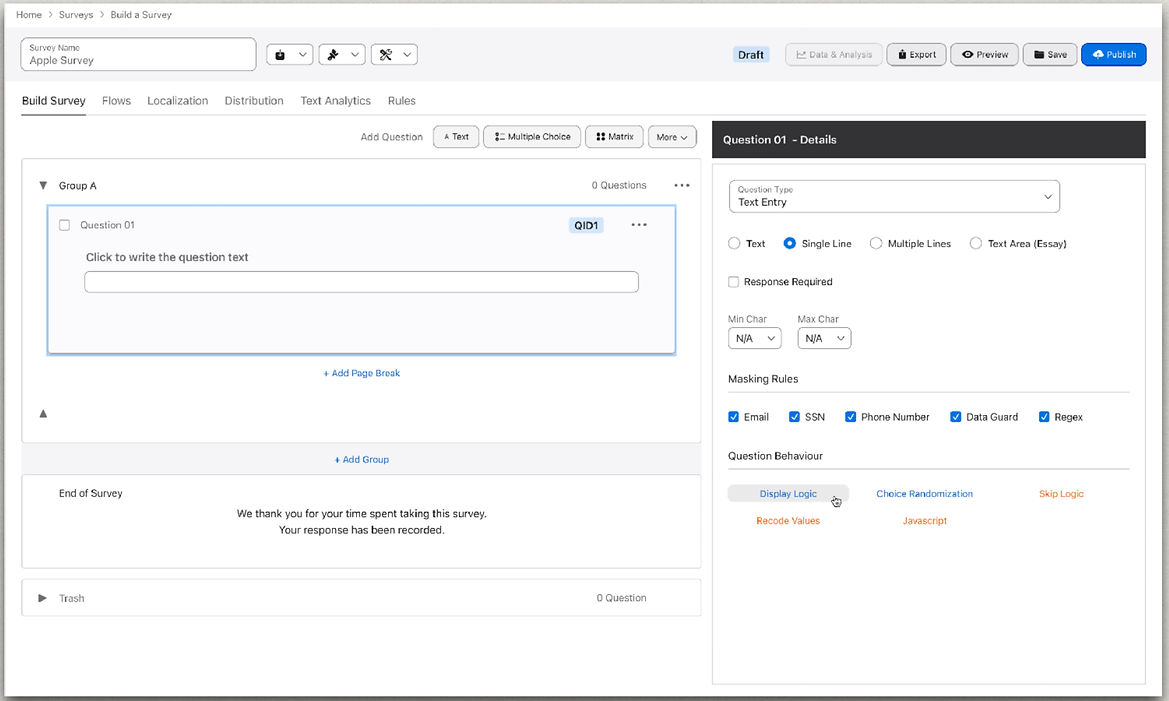Open the Max Char dropdown

coord(824,339)
